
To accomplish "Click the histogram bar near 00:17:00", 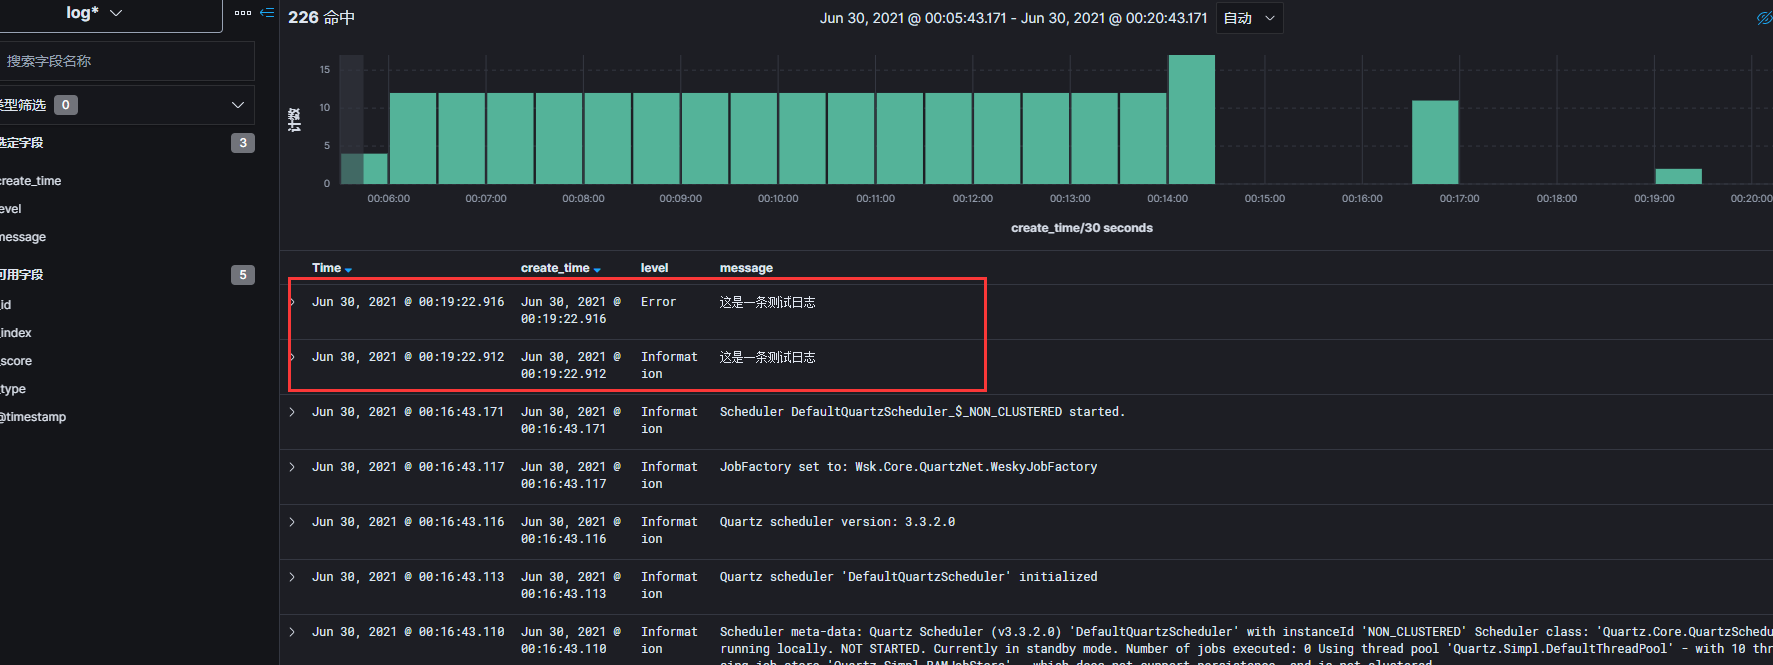I will 1435,142.
